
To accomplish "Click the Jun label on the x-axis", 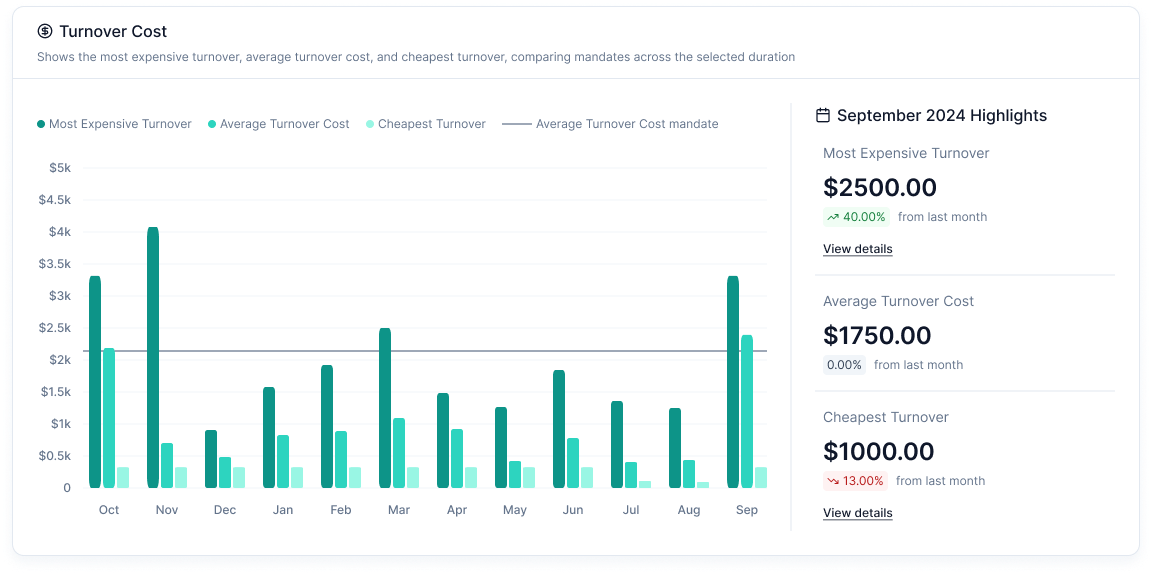I will [x=573, y=510].
